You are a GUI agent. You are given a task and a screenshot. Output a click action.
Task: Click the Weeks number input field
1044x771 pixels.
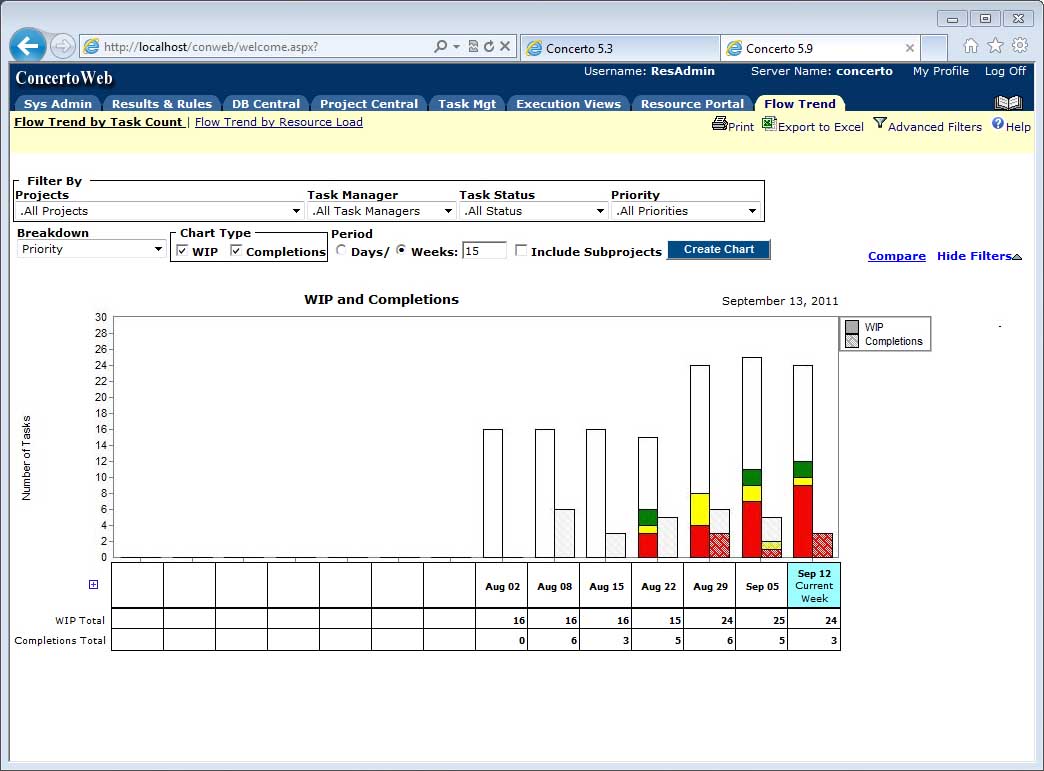coord(484,251)
